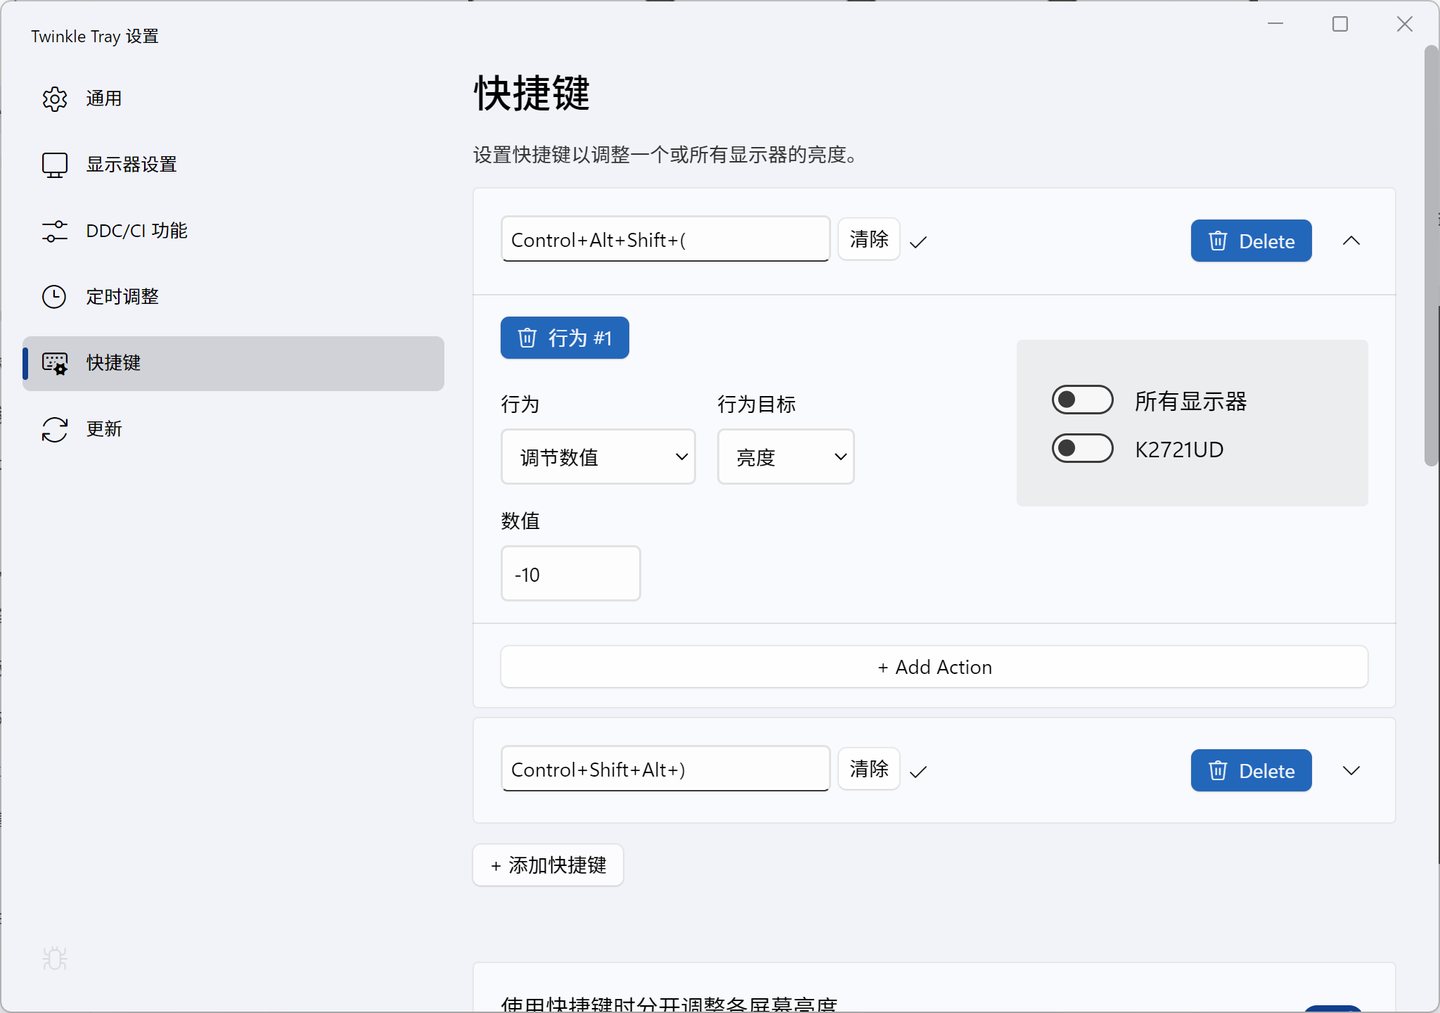1440x1013 pixels.
Task: Click the 定时调整 clock icon
Action: pos(55,296)
